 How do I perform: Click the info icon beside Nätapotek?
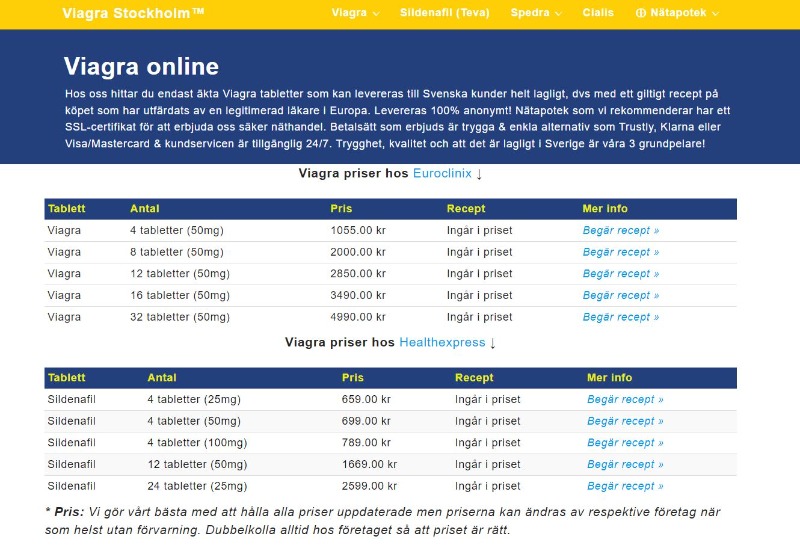pyautogui.click(x=640, y=13)
